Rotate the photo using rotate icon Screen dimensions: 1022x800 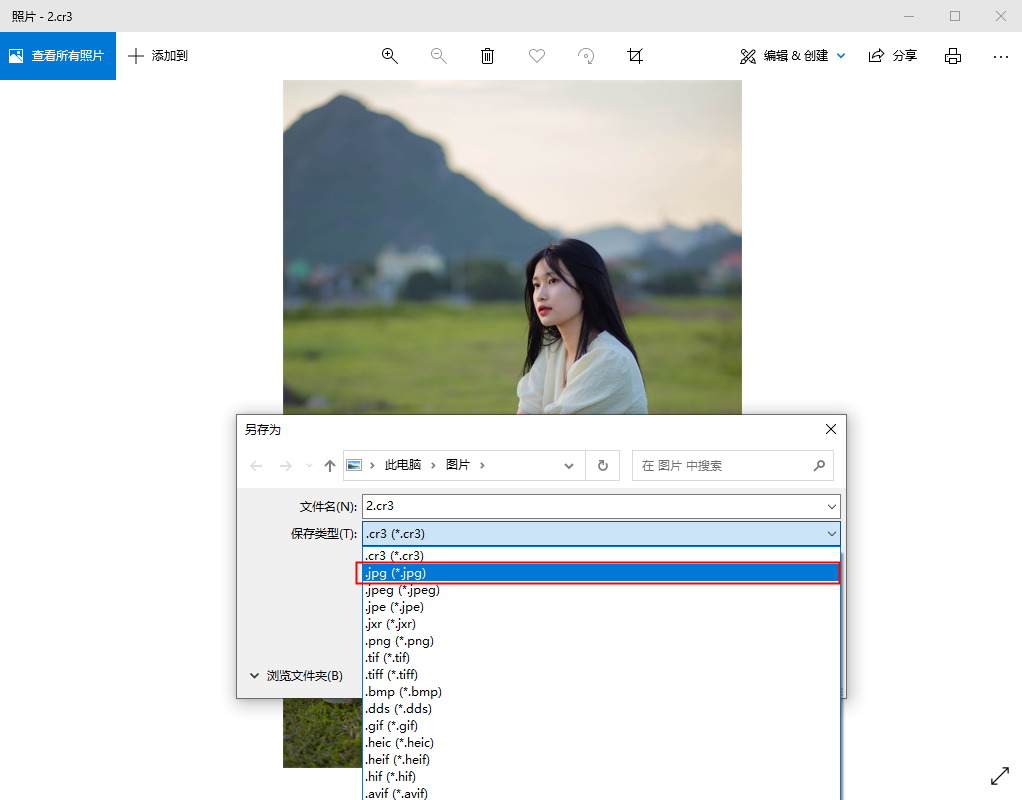587,56
